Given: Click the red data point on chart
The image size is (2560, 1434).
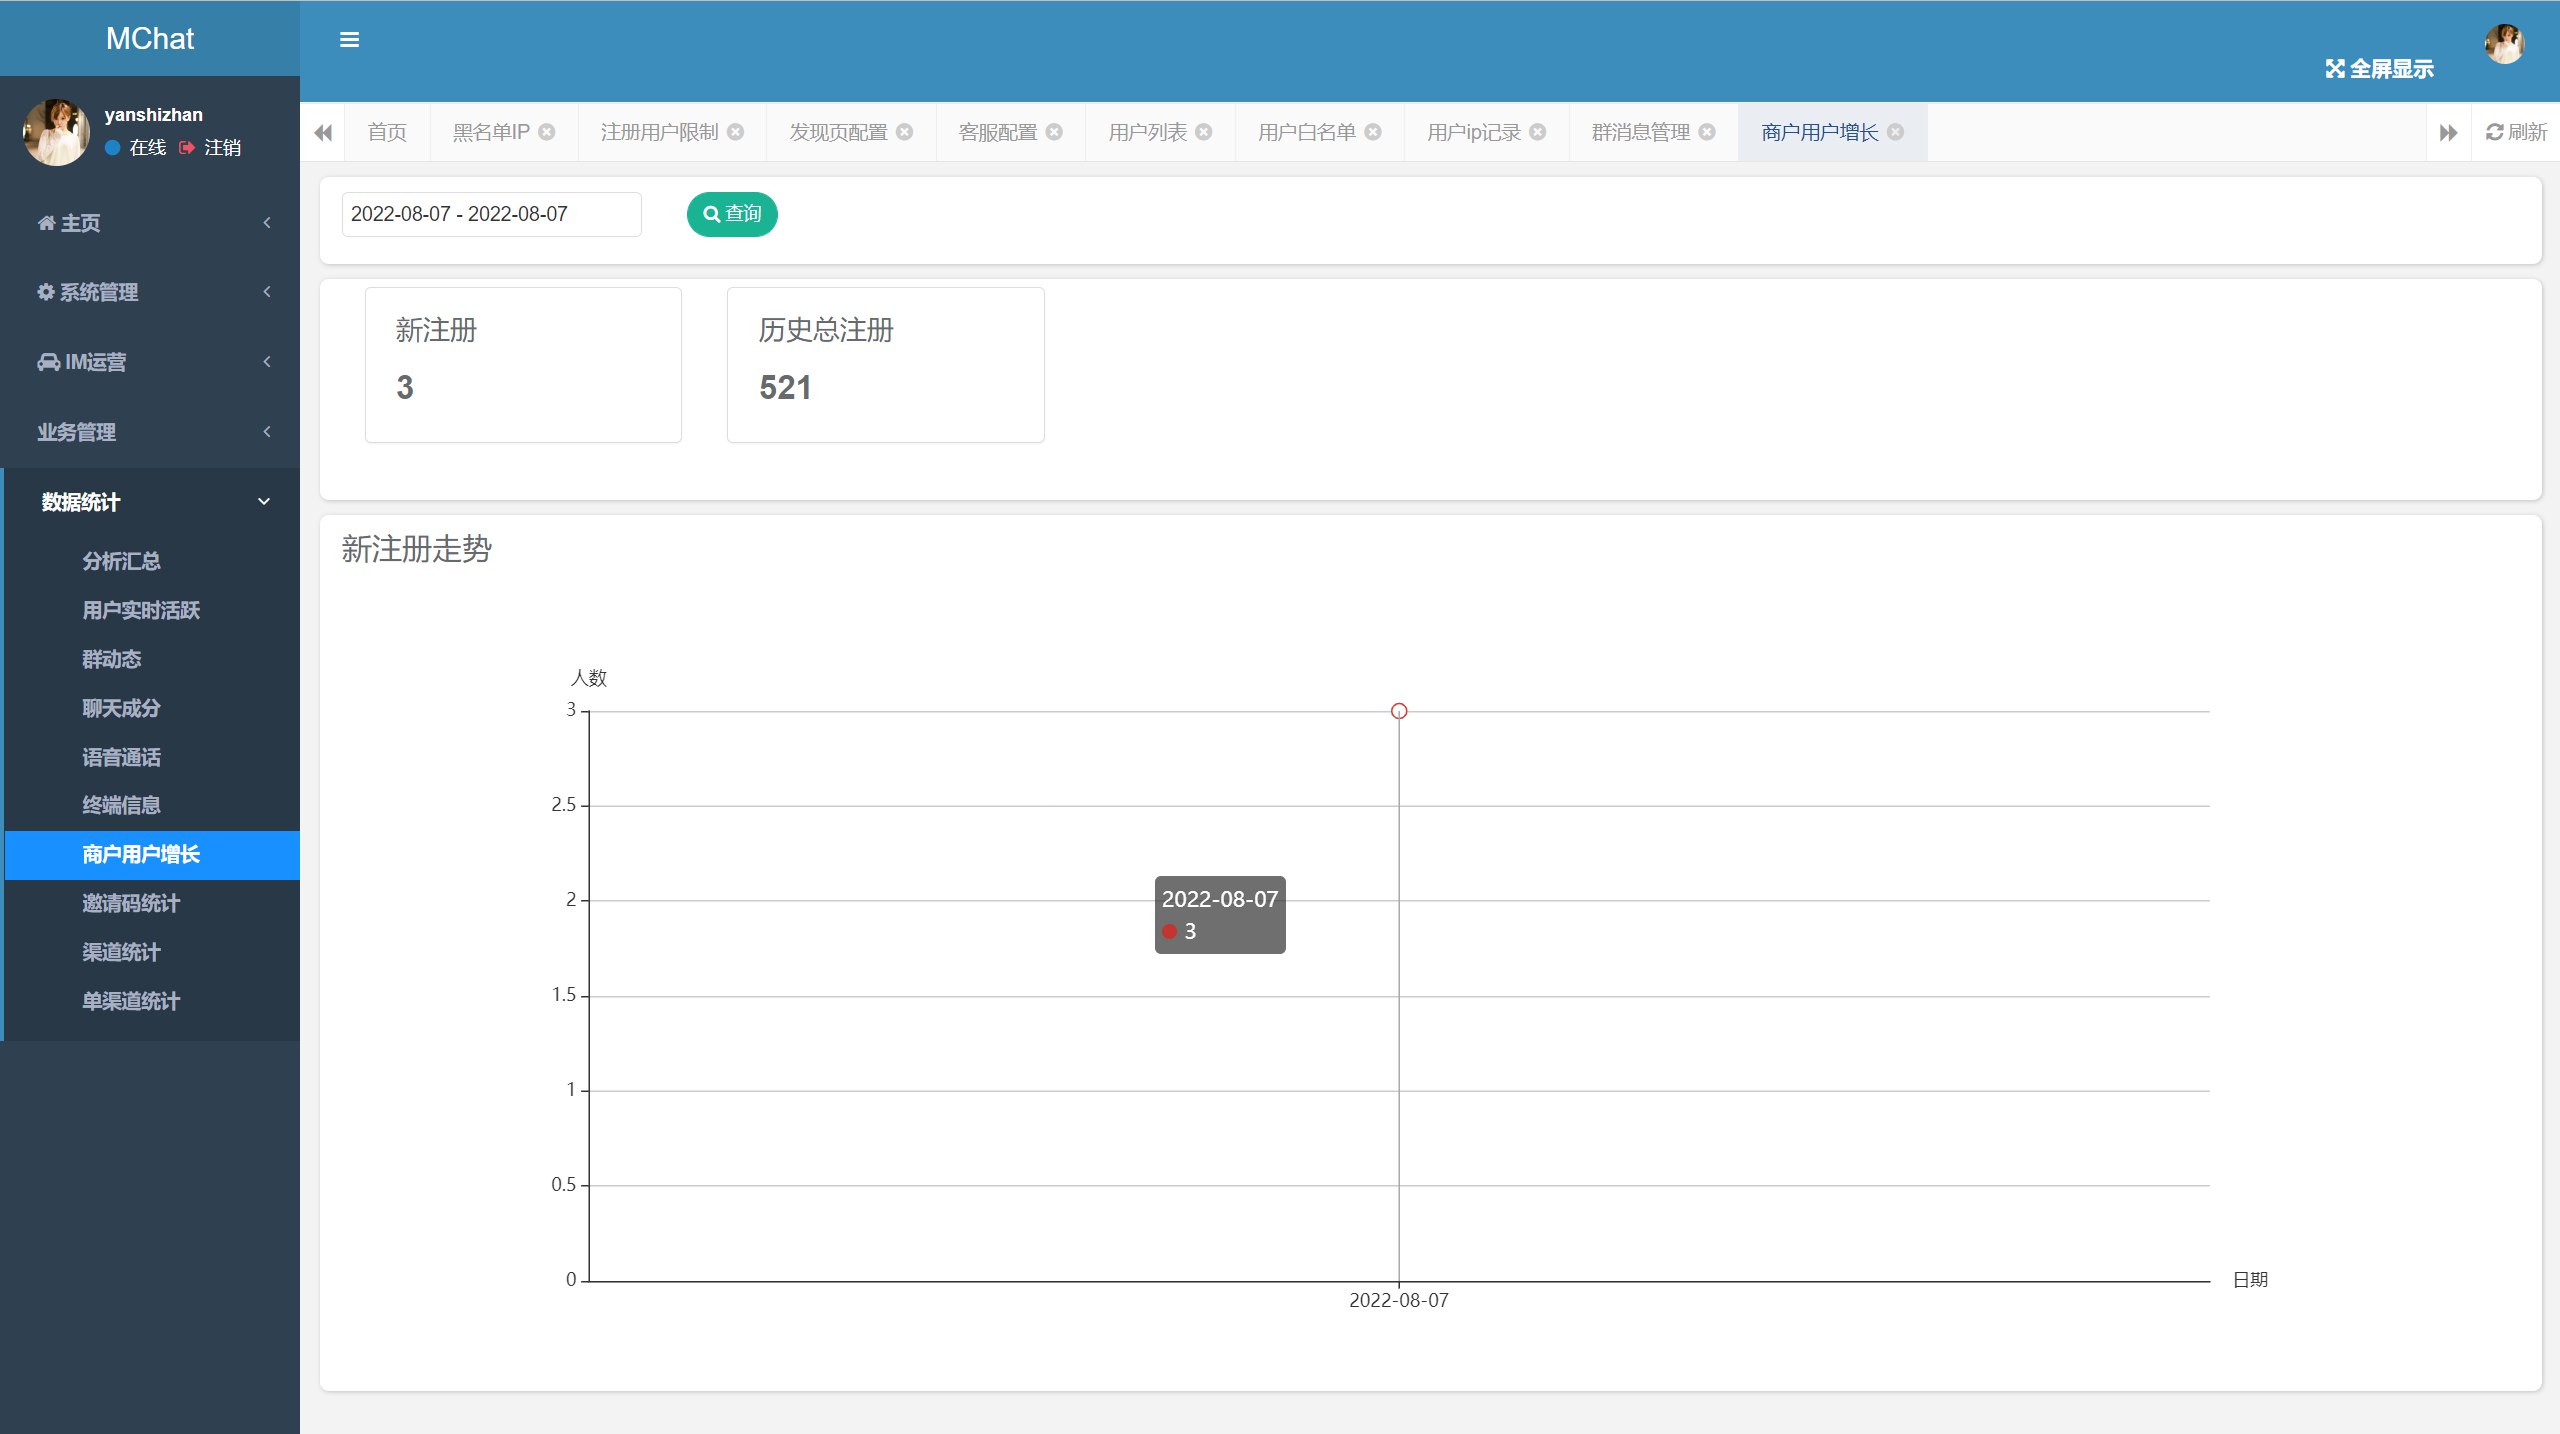Looking at the screenshot, I should (1399, 711).
